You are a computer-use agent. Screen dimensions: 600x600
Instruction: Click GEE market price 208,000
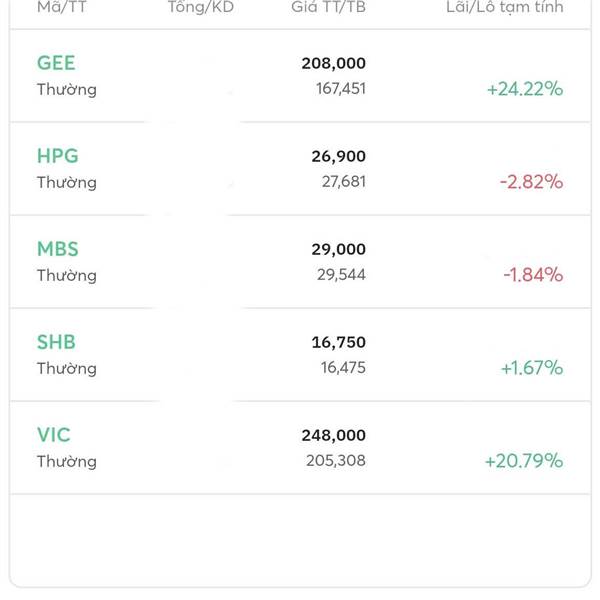click(333, 63)
